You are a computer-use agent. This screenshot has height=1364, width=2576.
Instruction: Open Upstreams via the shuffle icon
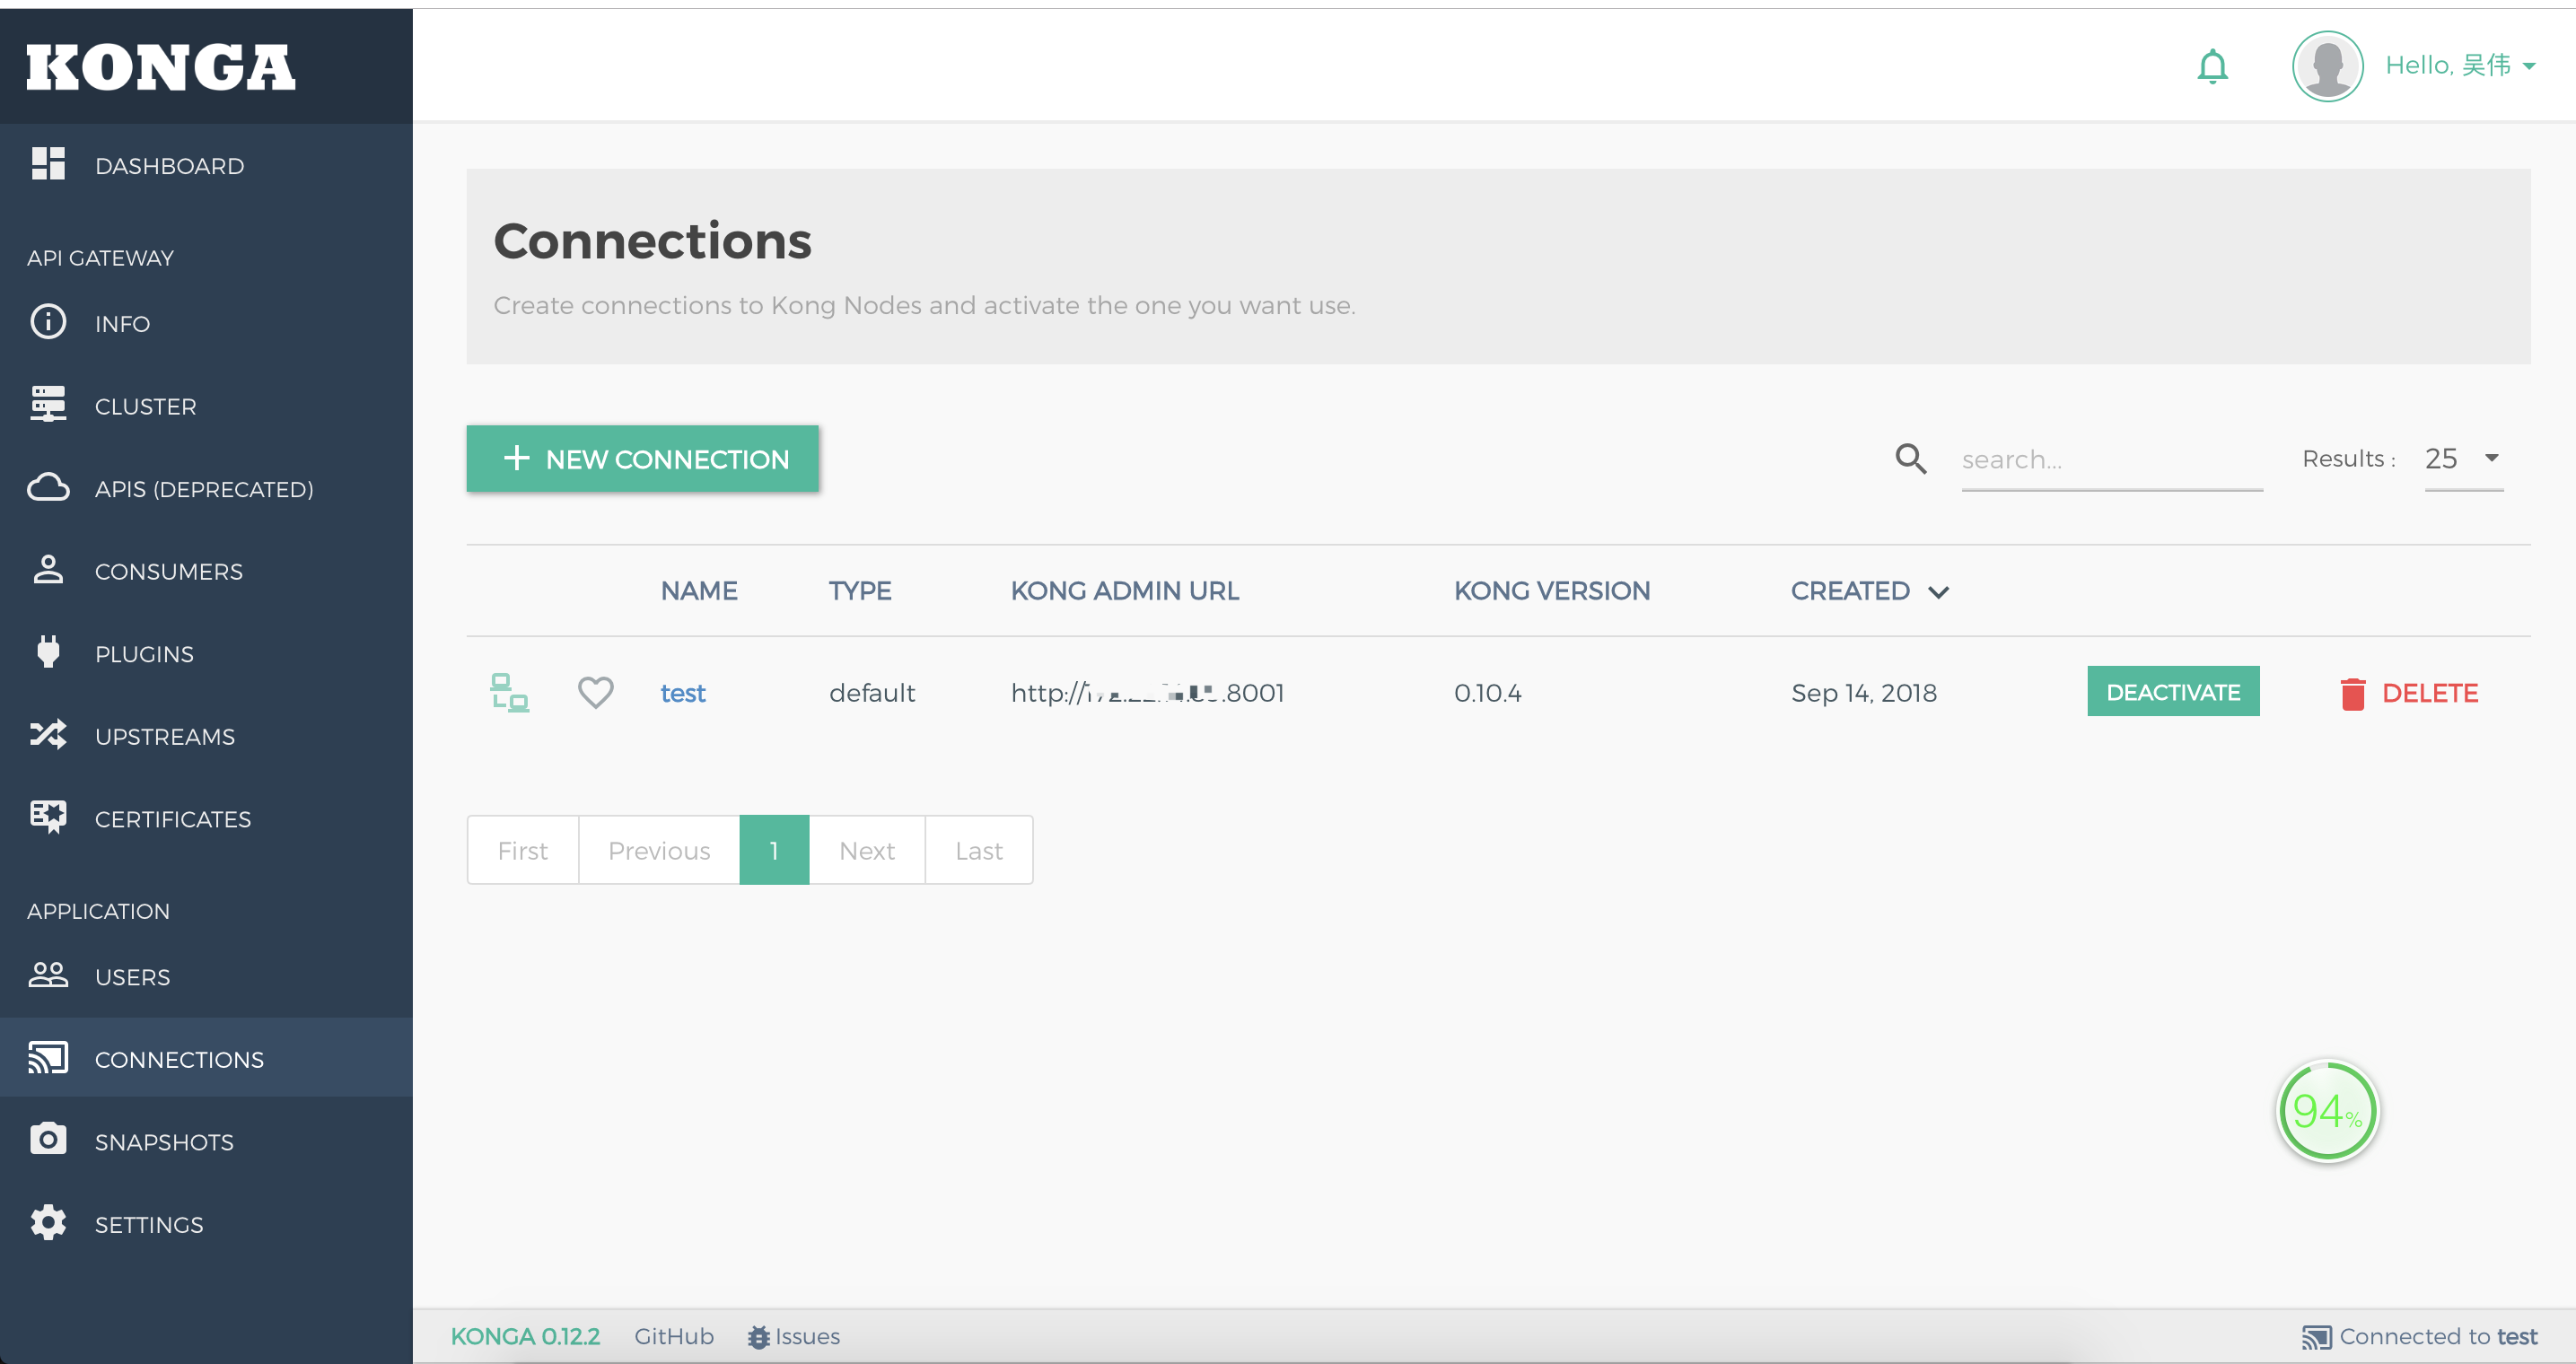pos(48,735)
